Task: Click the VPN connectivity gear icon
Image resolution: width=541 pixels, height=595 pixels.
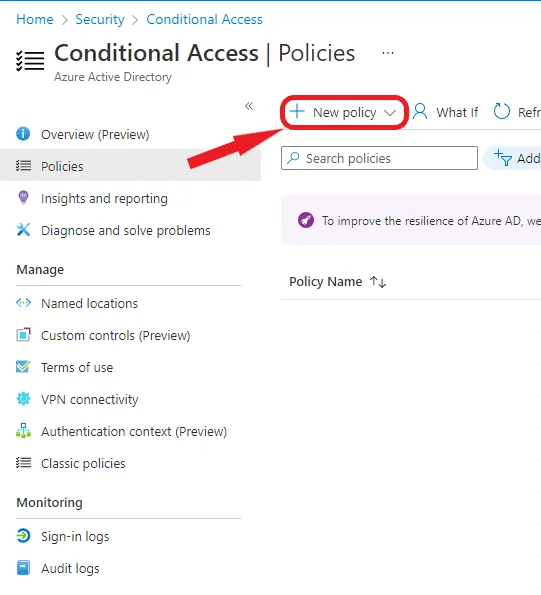Action: (x=23, y=399)
